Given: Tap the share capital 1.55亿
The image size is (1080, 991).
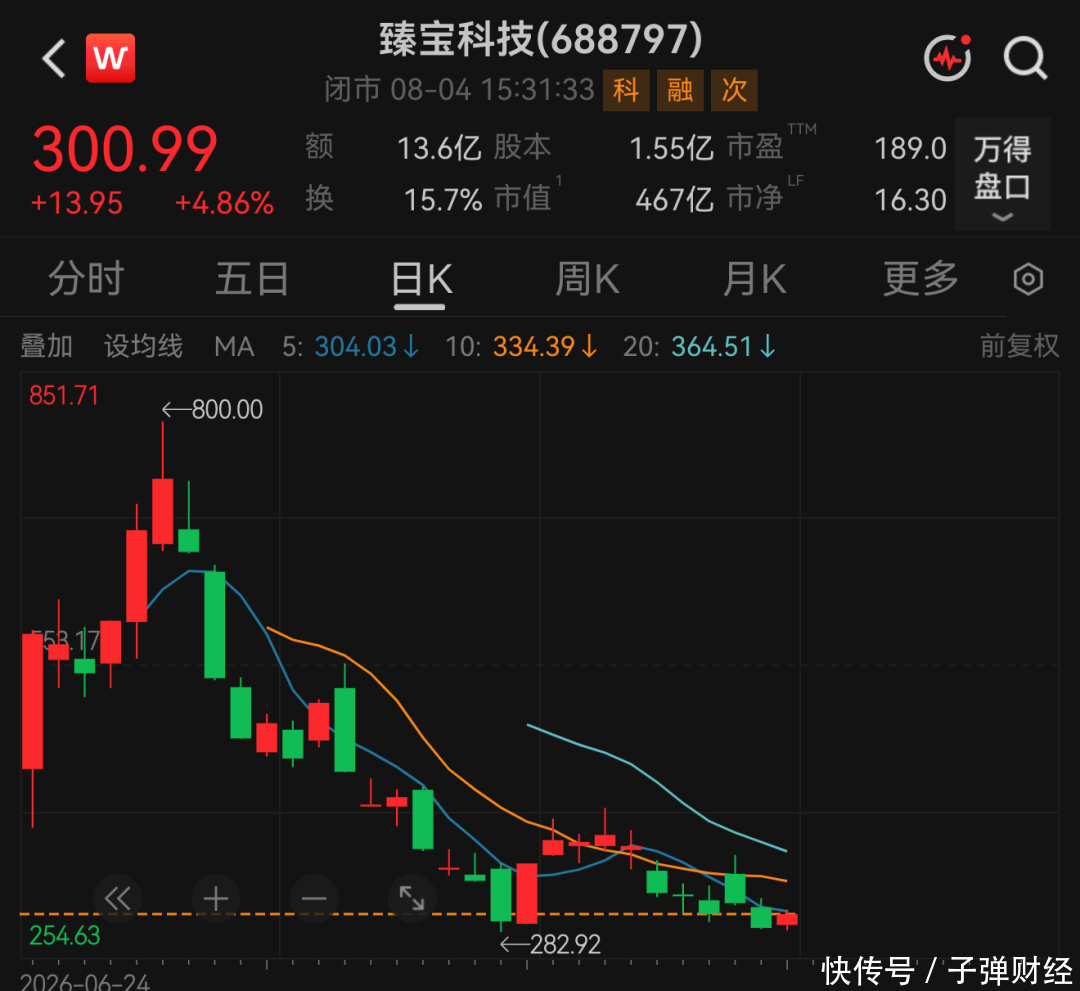Looking at the screenshot, I should tap(672, 149).
